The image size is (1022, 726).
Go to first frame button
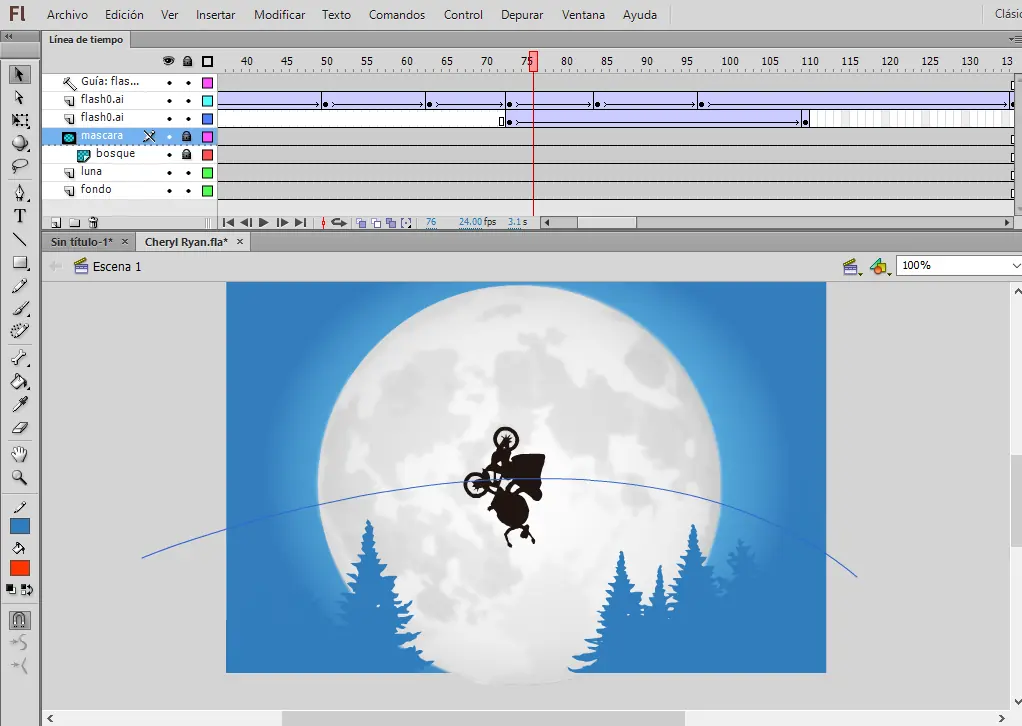228,223
